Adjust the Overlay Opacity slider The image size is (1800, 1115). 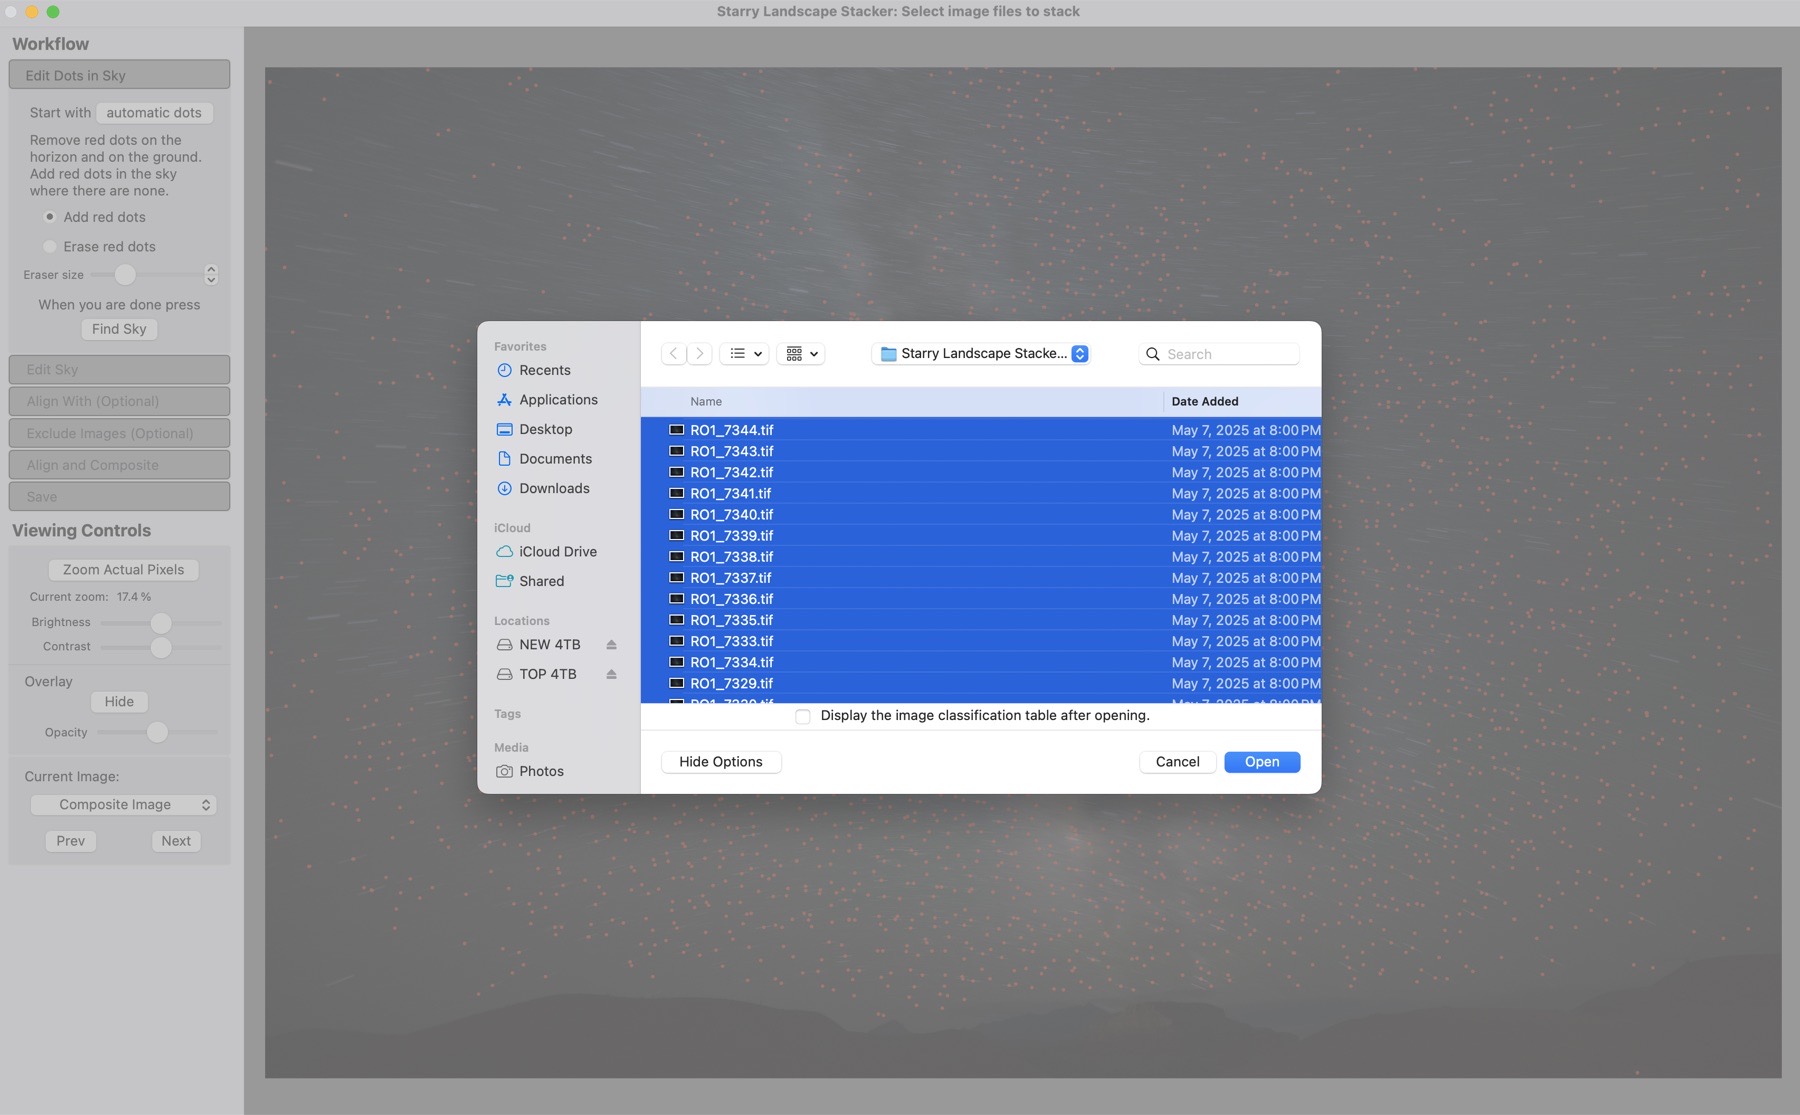coord(157,733)
